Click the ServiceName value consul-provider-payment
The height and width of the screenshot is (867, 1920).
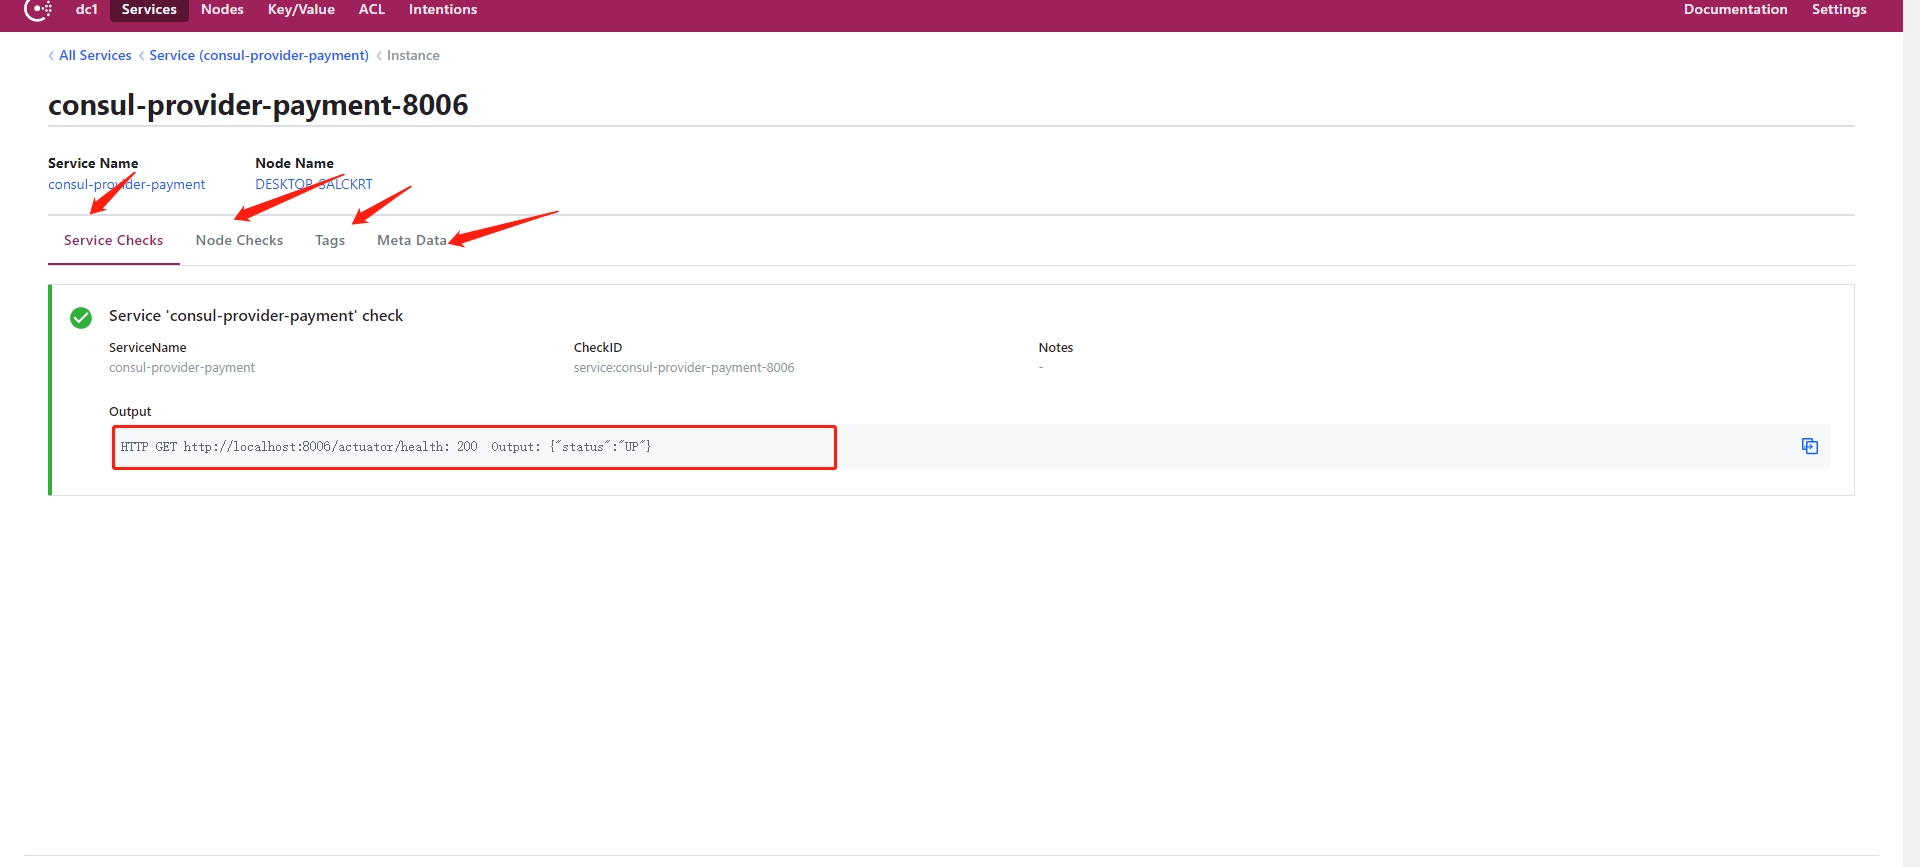182,368
